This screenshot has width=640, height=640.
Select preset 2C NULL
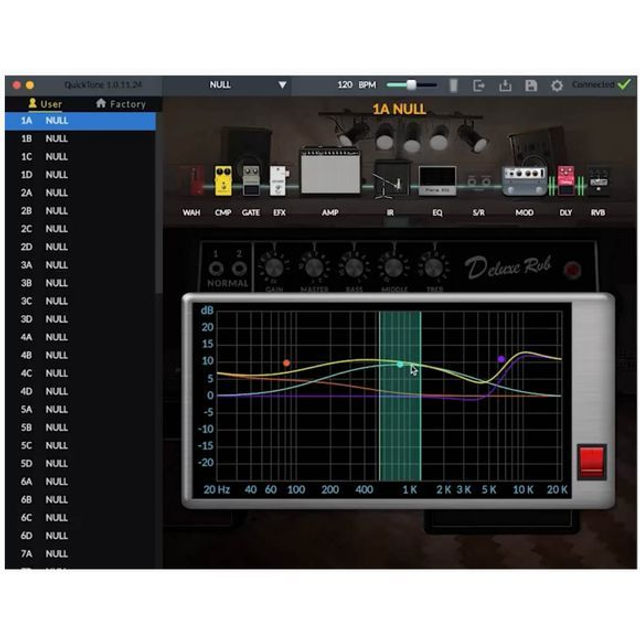click(x=80, y=229)
